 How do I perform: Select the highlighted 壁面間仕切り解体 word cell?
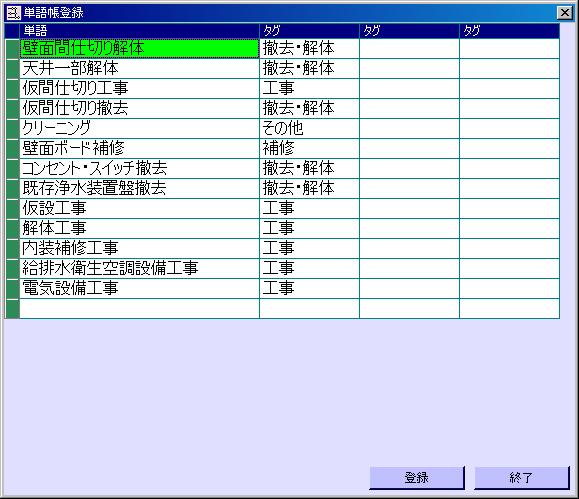coord(140,48)
